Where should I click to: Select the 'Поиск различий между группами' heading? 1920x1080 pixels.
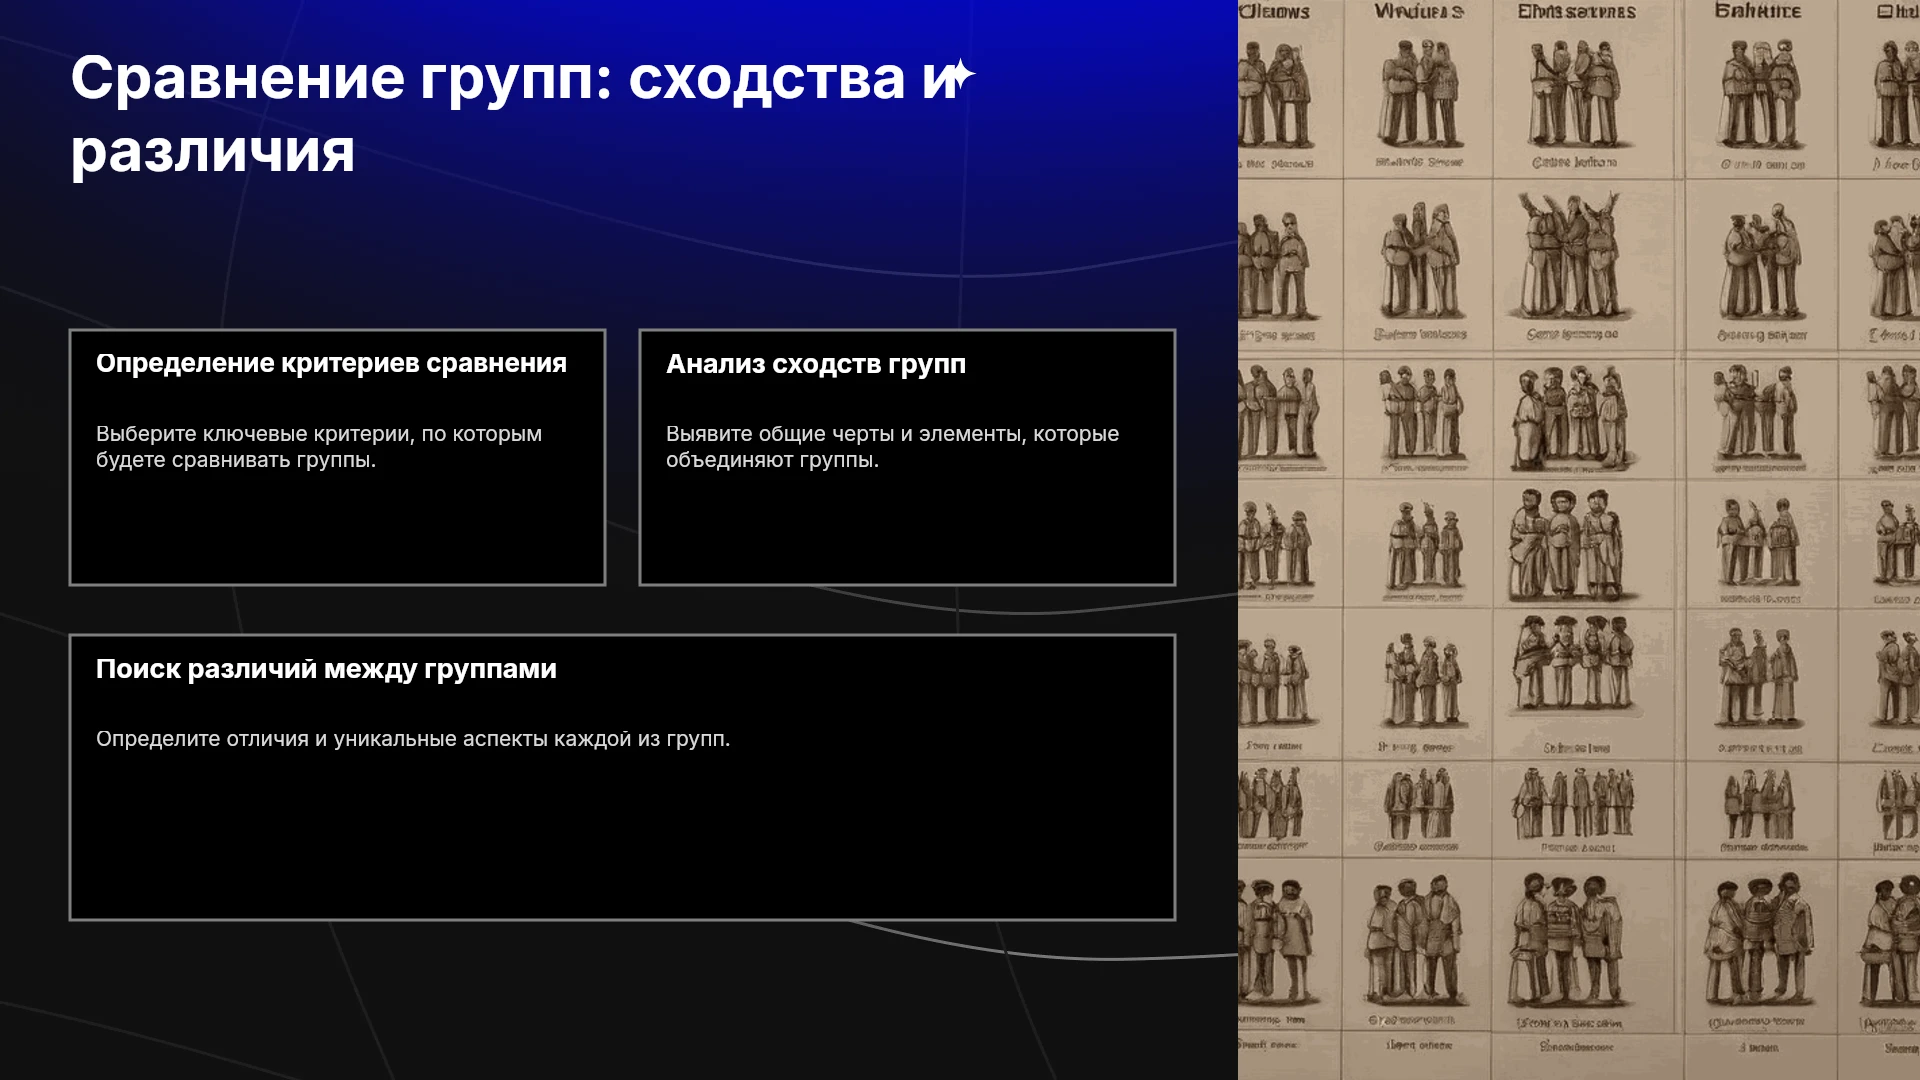click(x=326, y=669)
